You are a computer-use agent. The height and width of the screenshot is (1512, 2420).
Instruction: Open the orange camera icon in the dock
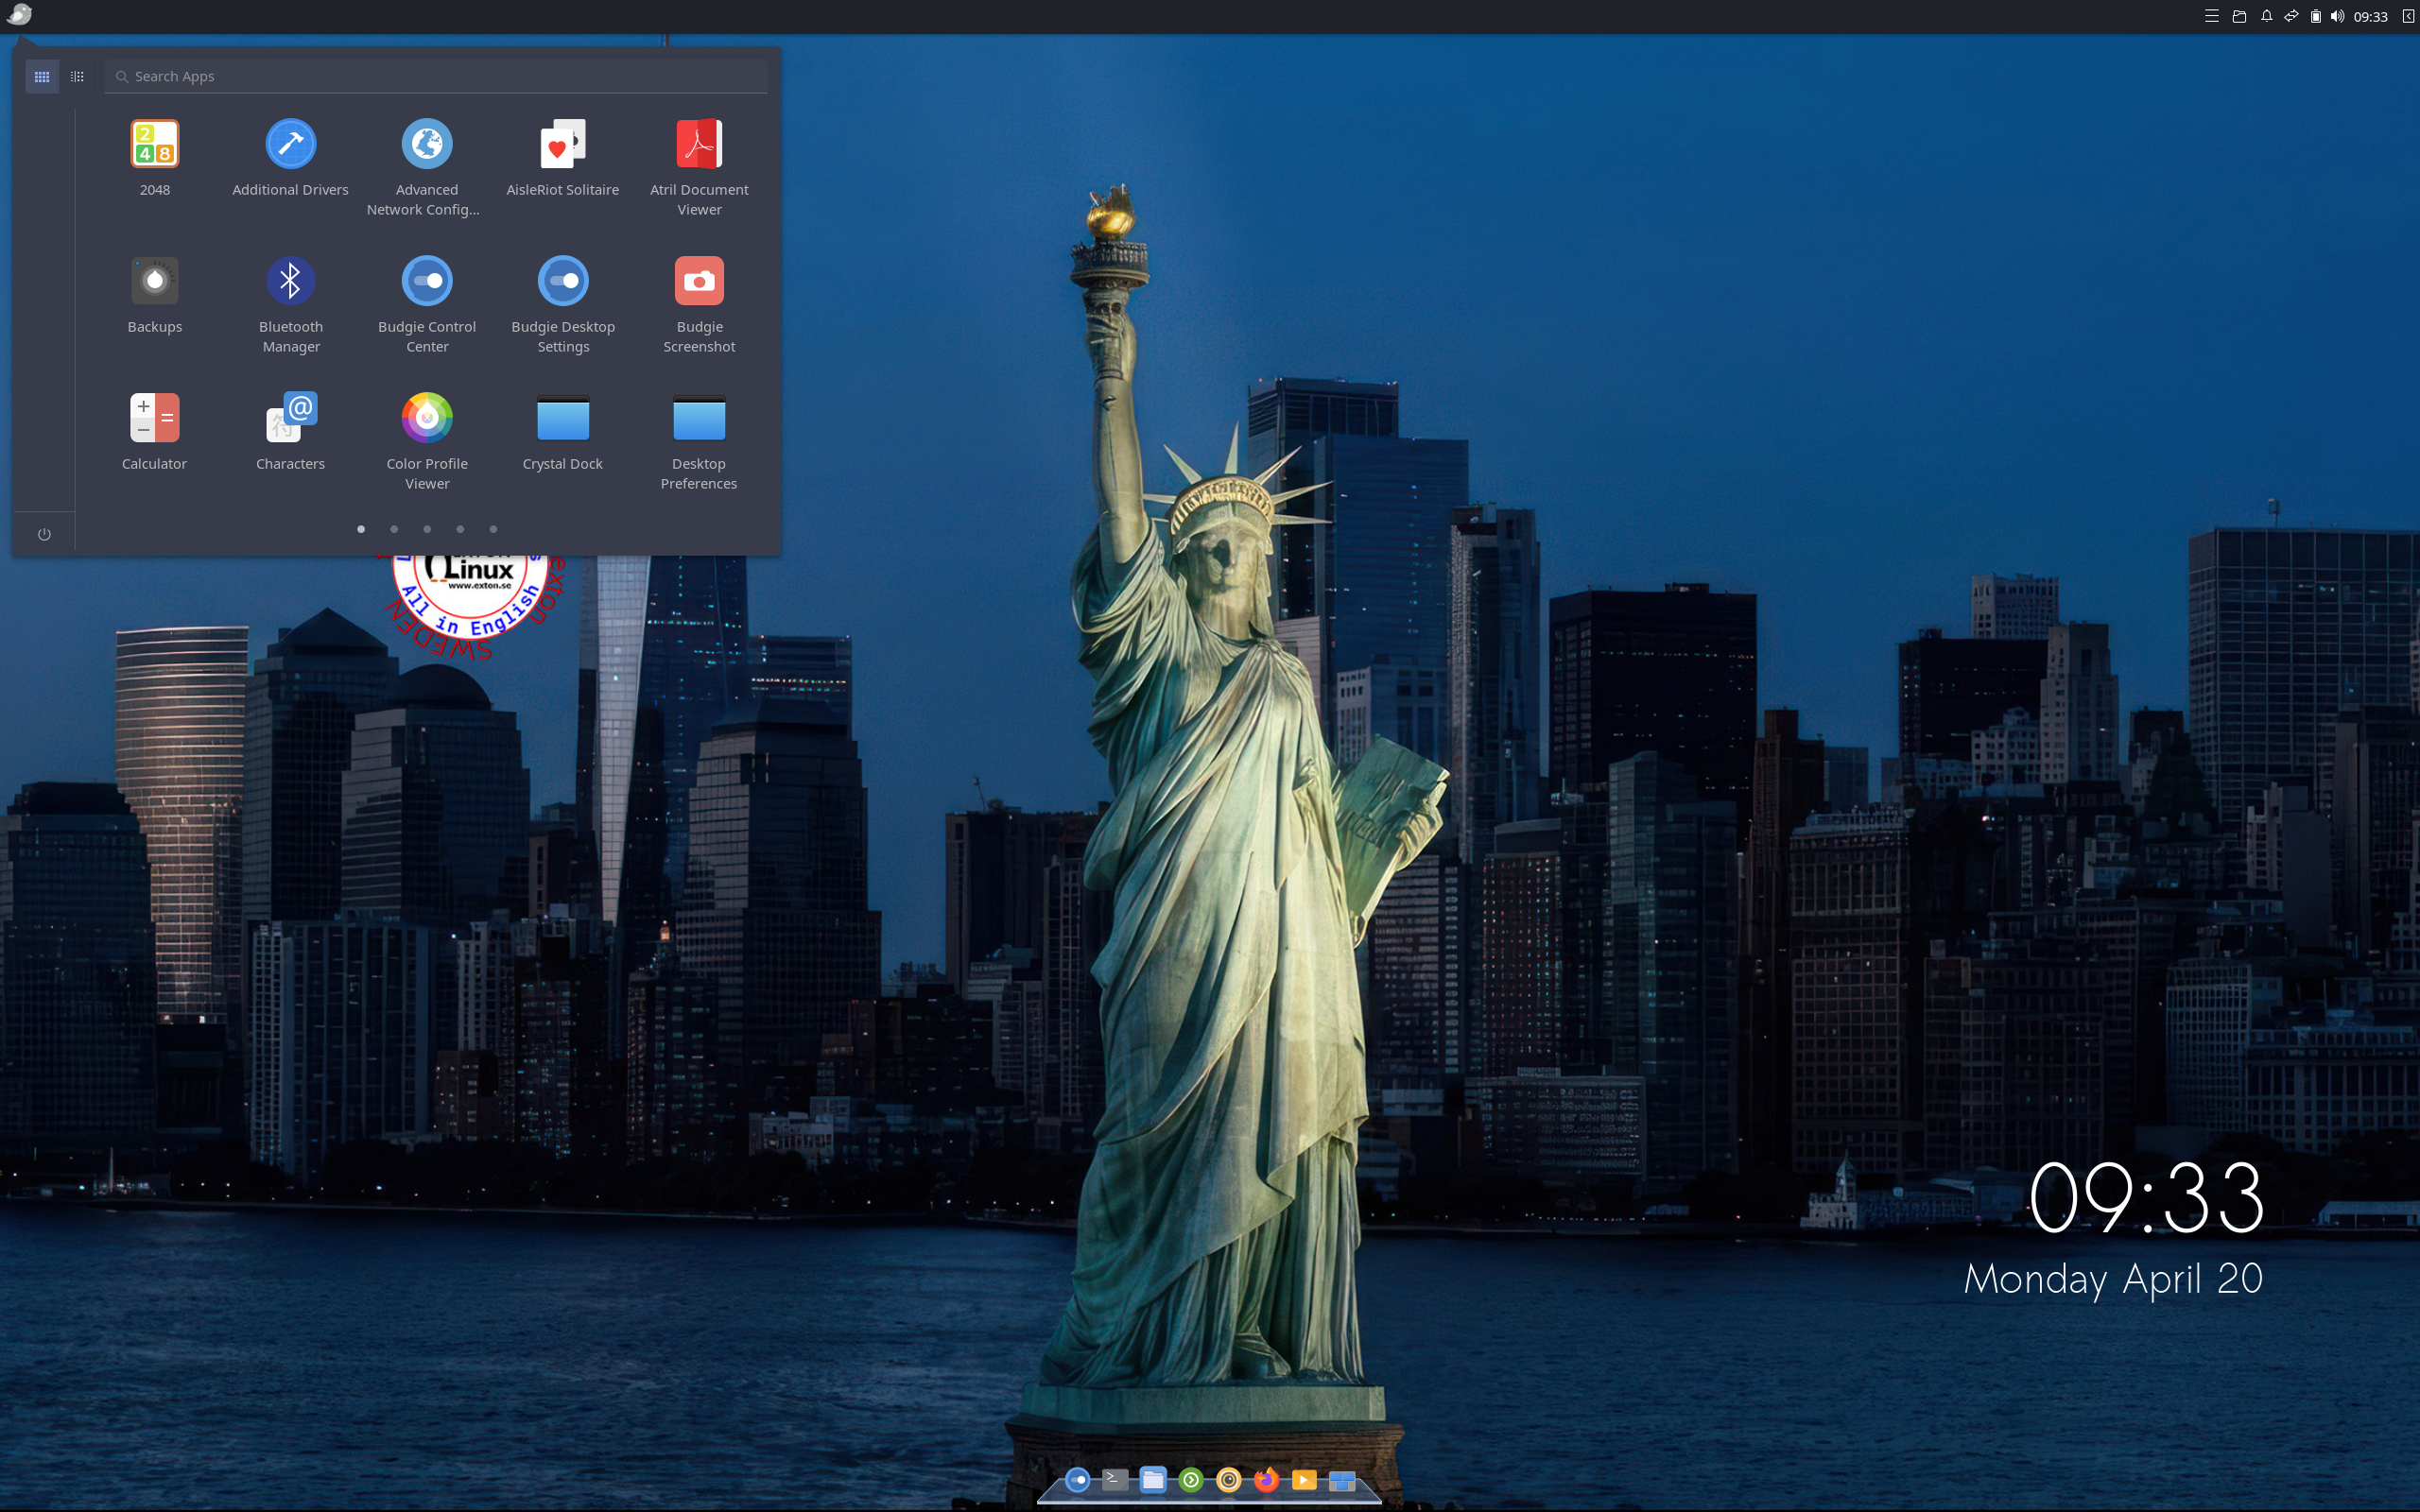click(x=1228, y=1479)
